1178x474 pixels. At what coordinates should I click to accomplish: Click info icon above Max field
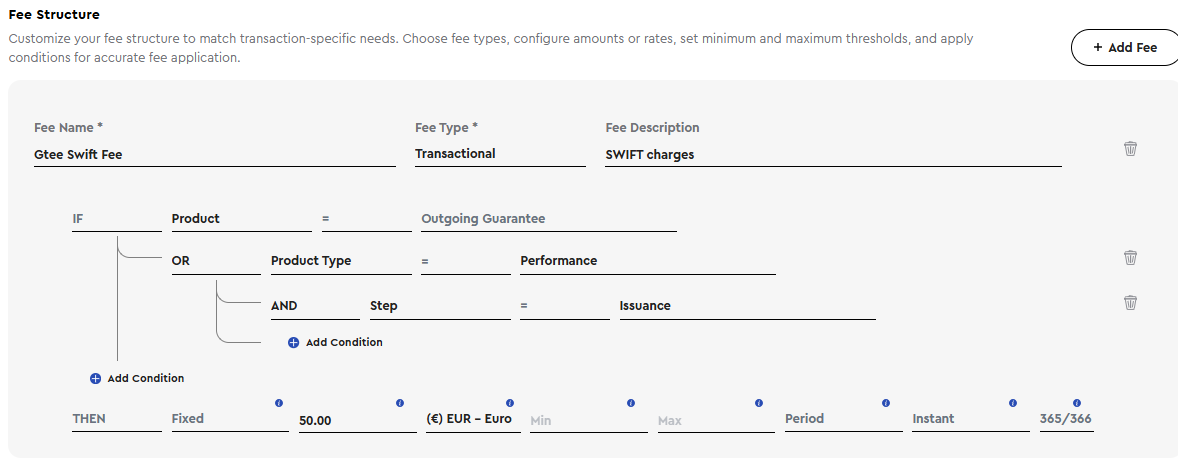(759, 403)
